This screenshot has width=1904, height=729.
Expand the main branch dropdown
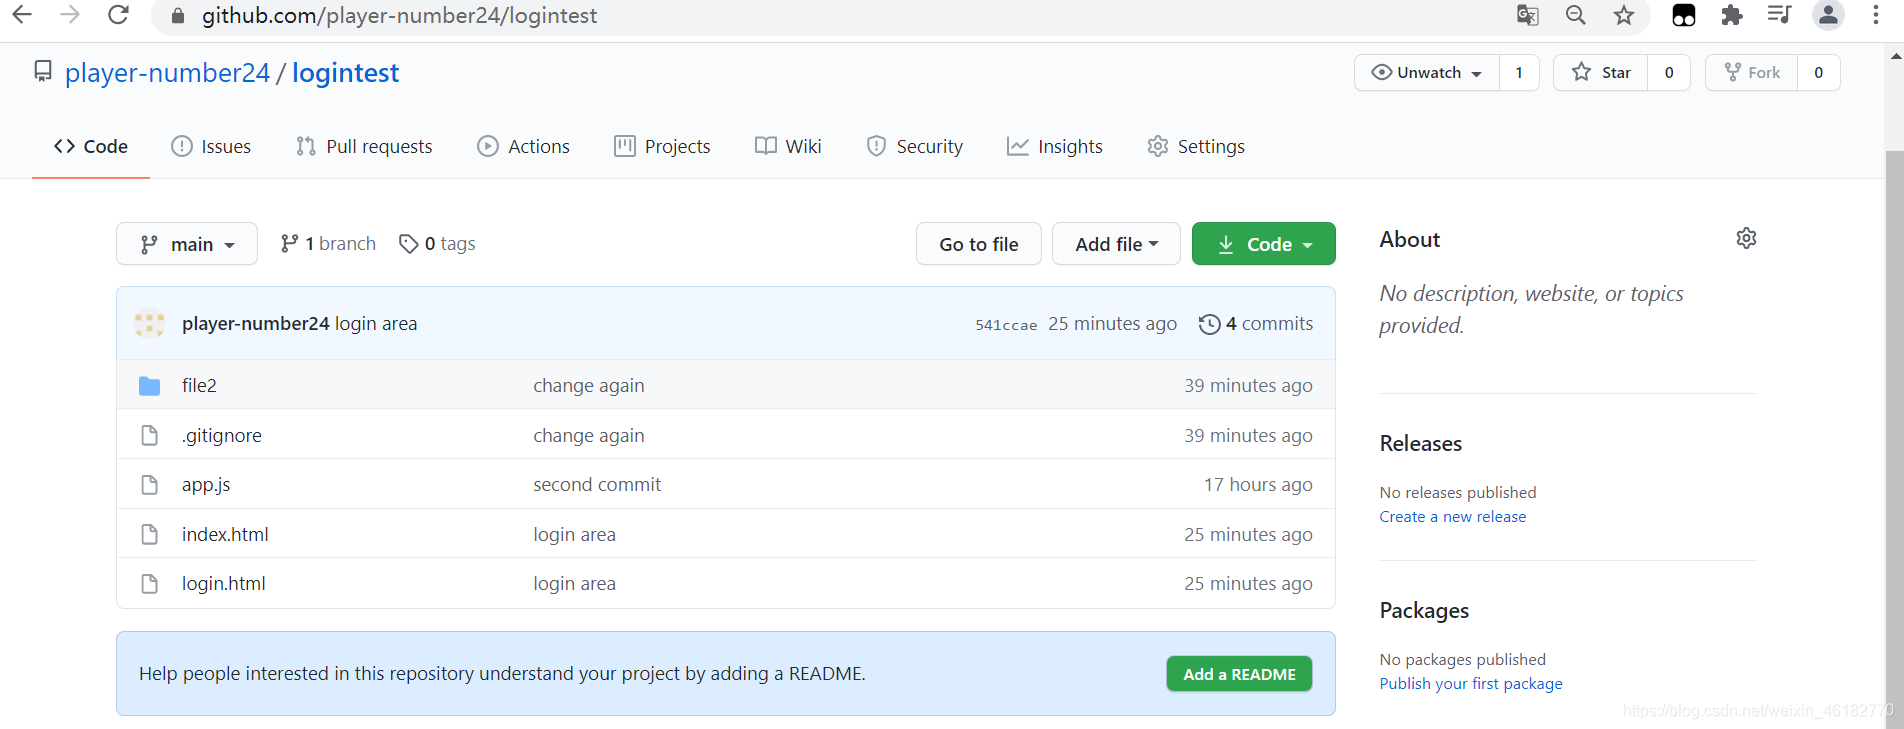187,244
